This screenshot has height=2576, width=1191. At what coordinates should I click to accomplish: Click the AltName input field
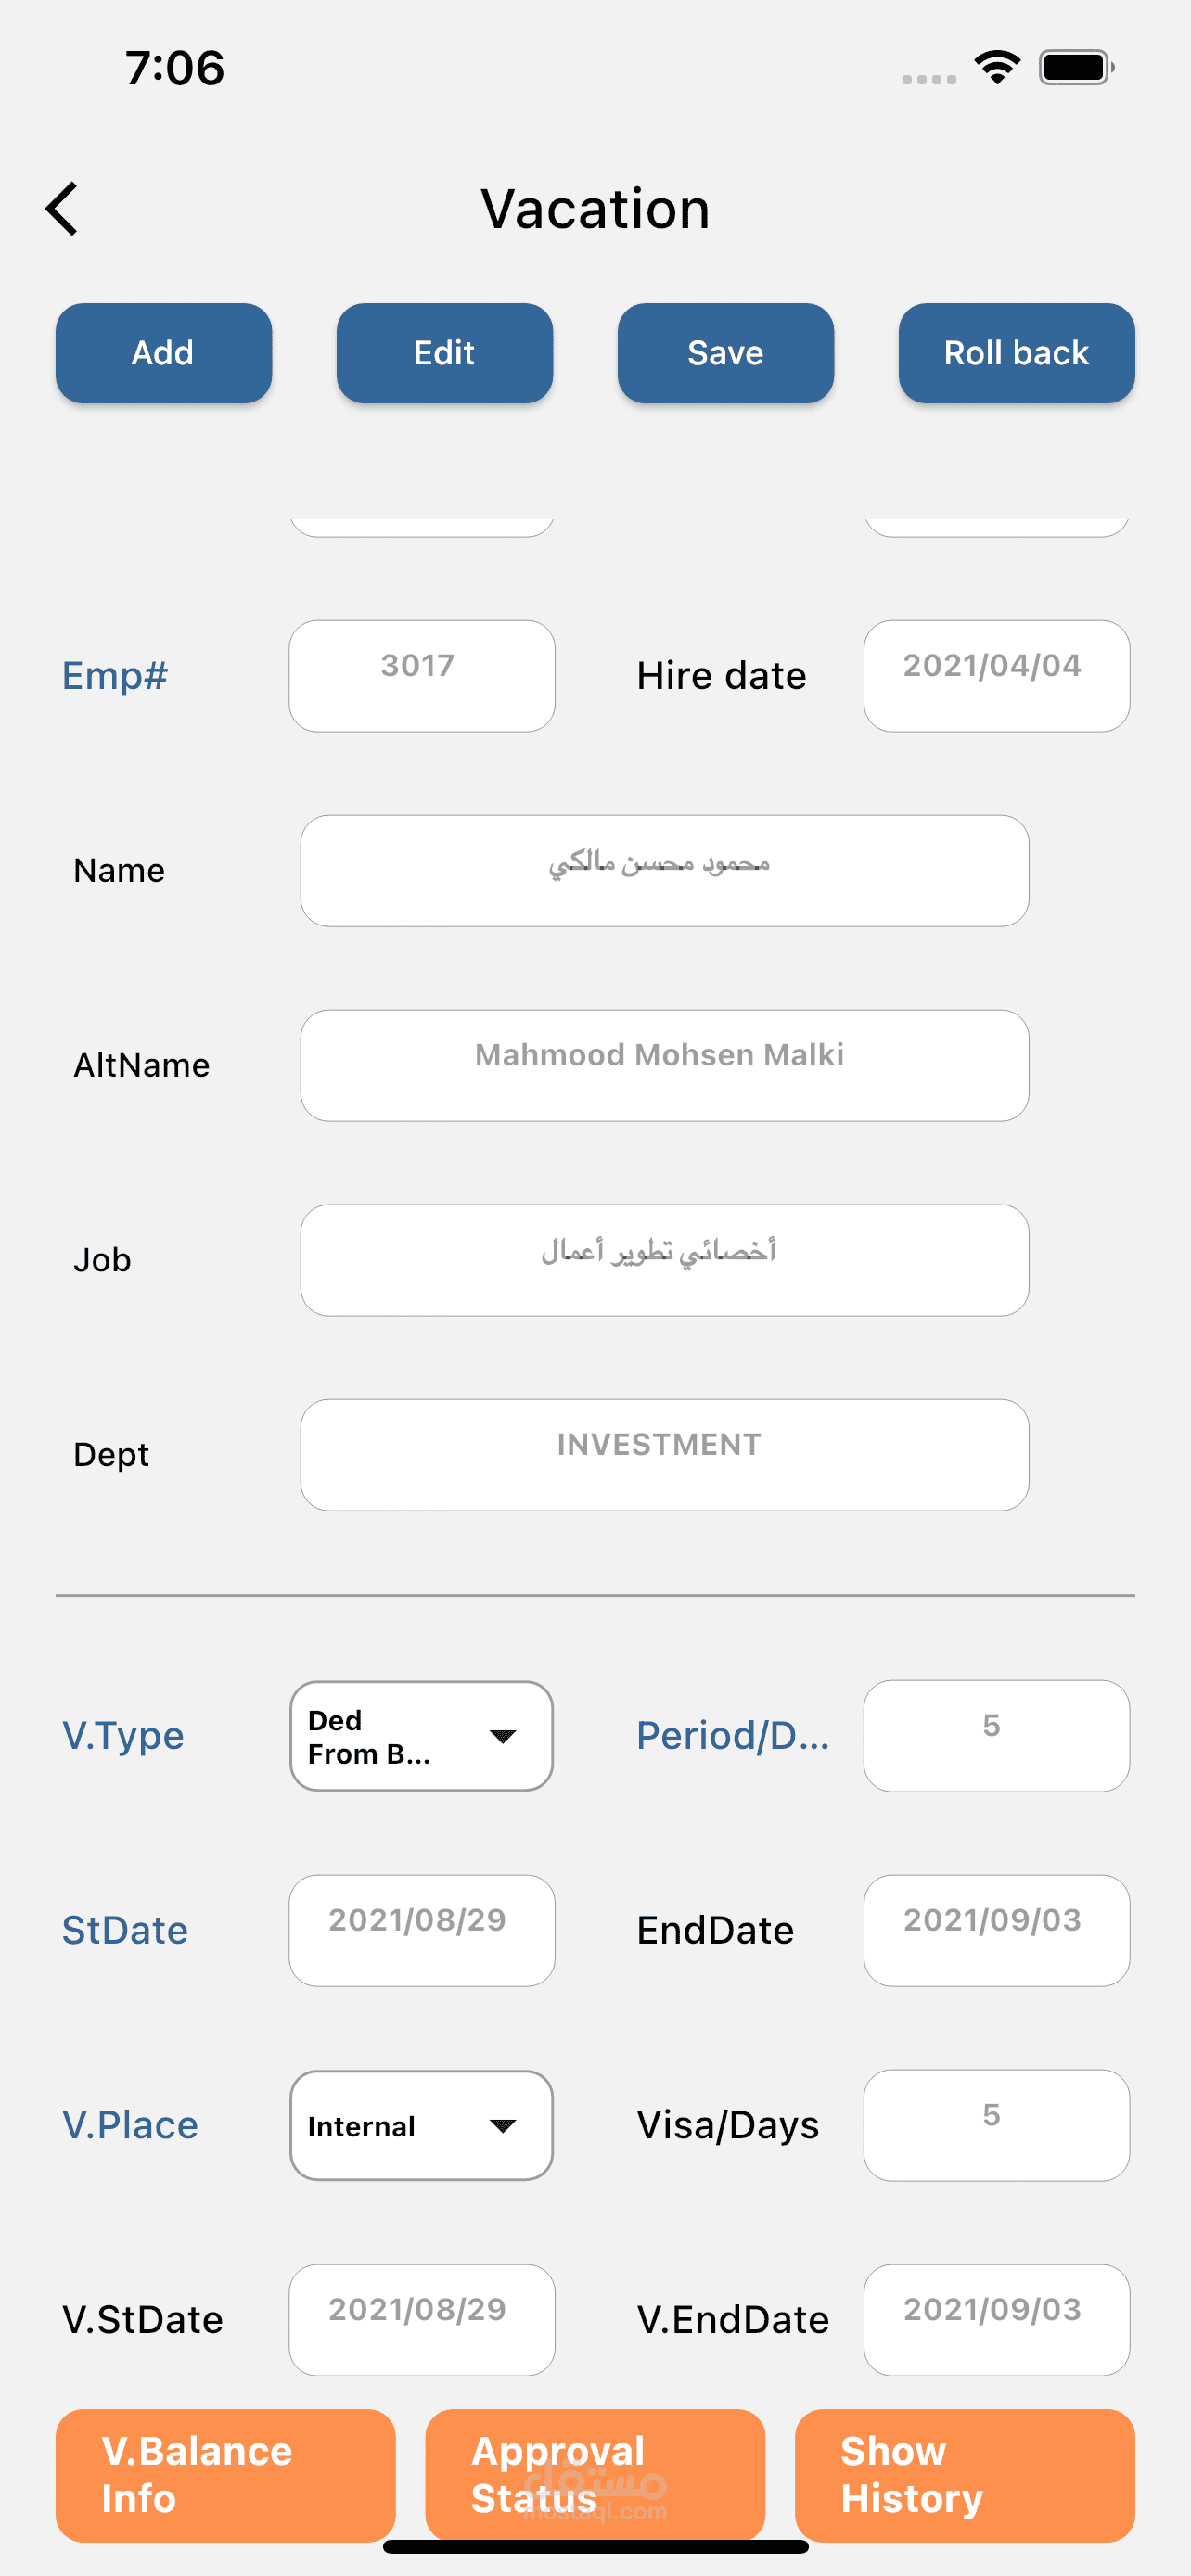click(664, 1065)
